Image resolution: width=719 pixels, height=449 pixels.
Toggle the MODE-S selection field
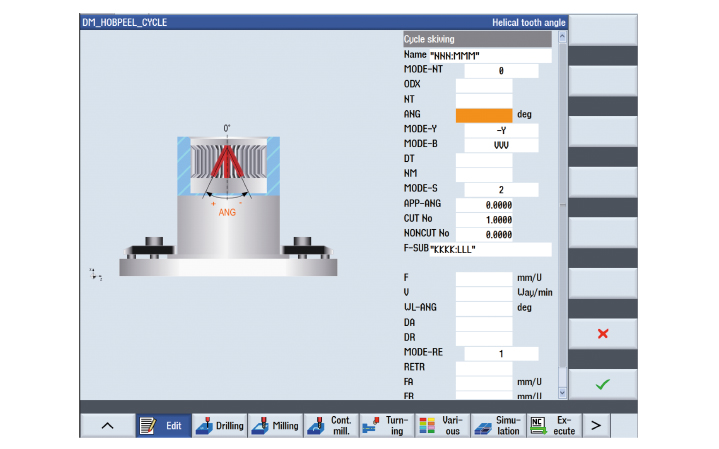click(x=496, y=188)
